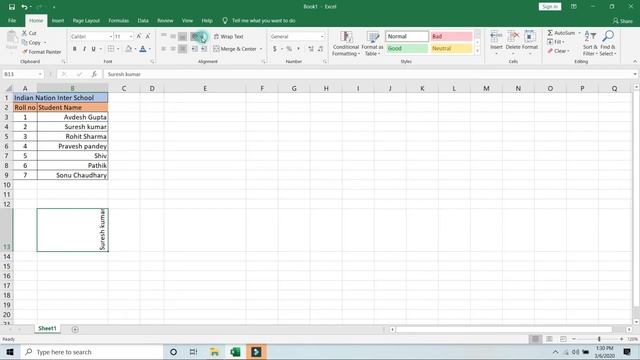The height and width of the screenshot is (360, 640).
Task: Open the Merge & Center dropdown arrow
Action: point(261,49)
